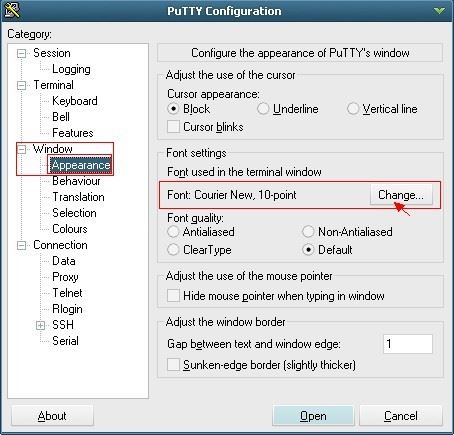454x435 pixels.
Task: Click the window edge gap input field
Action: [x=408, y=344]
